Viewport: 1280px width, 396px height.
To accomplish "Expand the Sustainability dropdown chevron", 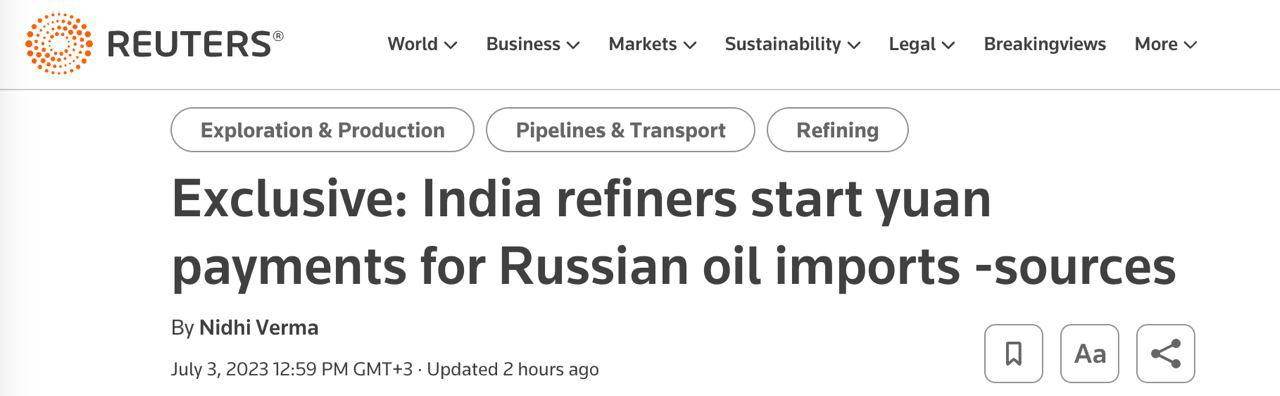I will (x=853, y=45).
